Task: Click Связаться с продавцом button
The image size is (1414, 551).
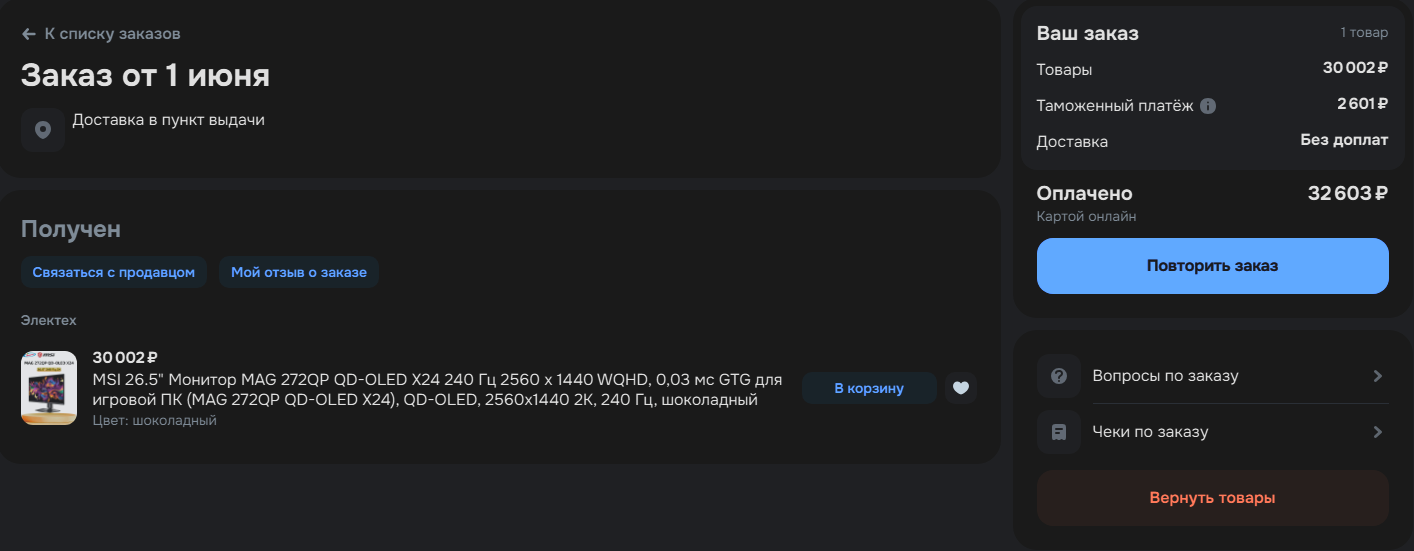Action: point(114,272)
